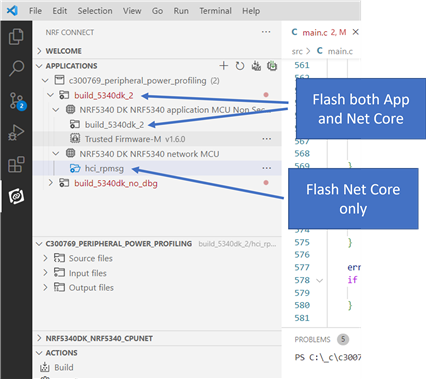Open the nRF Connect view icon
Image resolution: width=426 pixels, height=379 pixels.
[16, 196]
